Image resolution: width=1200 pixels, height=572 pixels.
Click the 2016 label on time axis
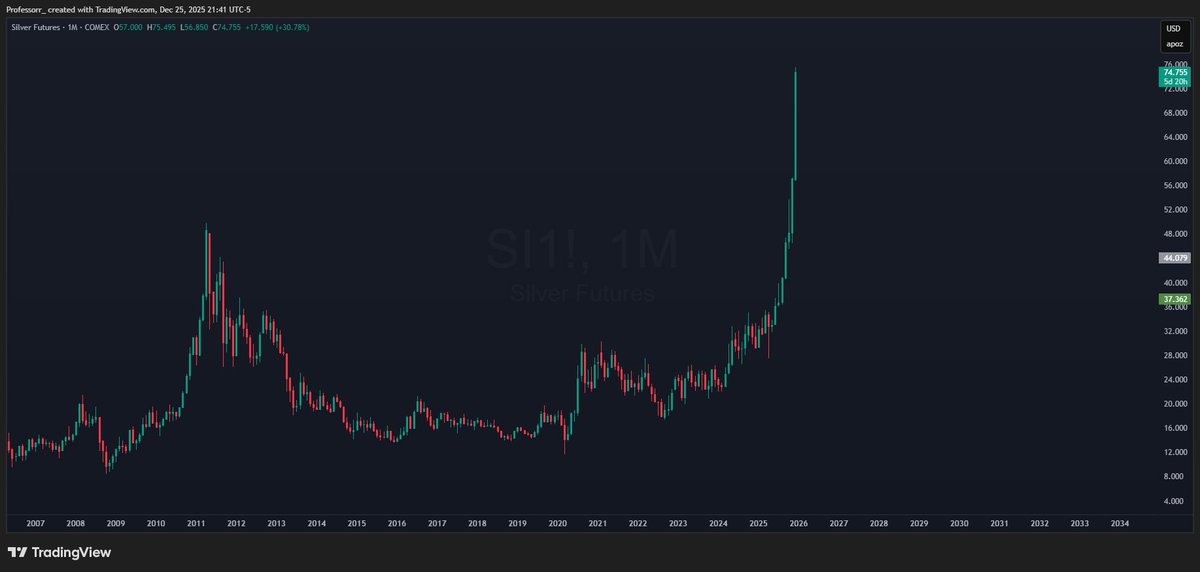(397, 523)
